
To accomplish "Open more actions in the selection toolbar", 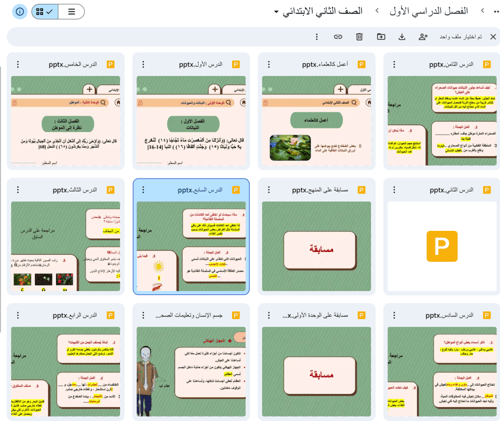I will [317, 37].
